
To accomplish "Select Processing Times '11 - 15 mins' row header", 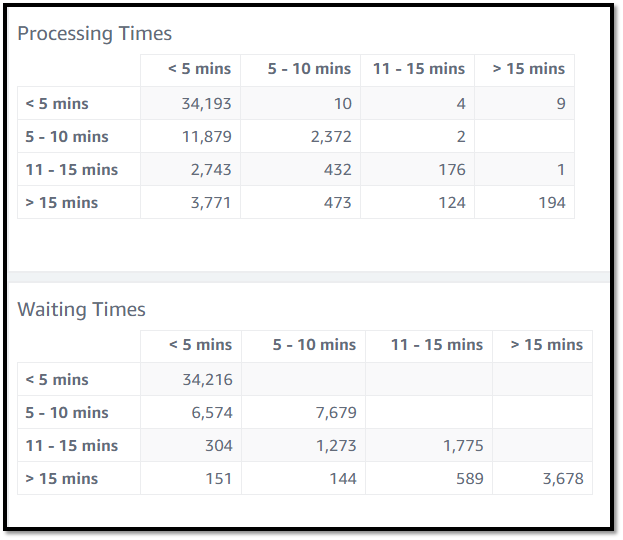I will (x=72, y=169).
